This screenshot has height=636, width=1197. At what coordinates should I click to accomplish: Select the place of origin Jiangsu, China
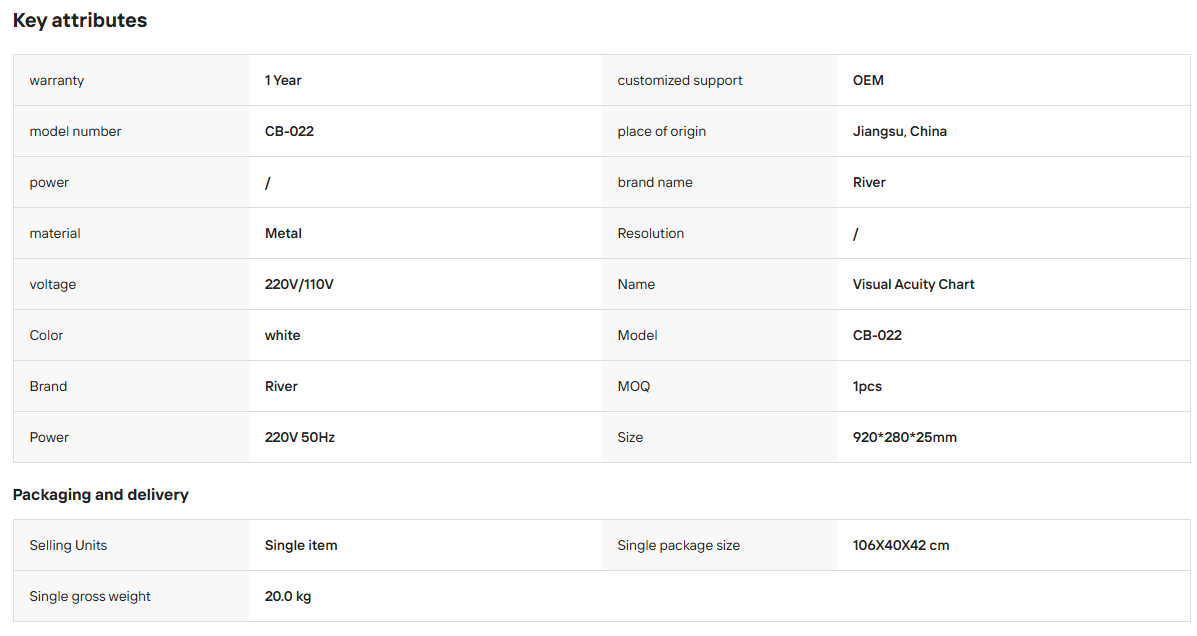click(899, 131)
